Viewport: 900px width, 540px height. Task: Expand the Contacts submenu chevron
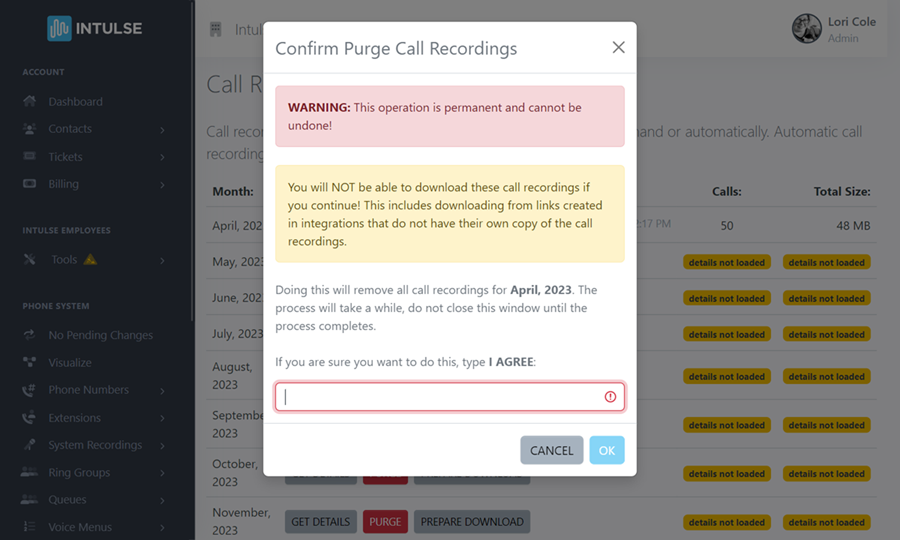click(162, 130)
